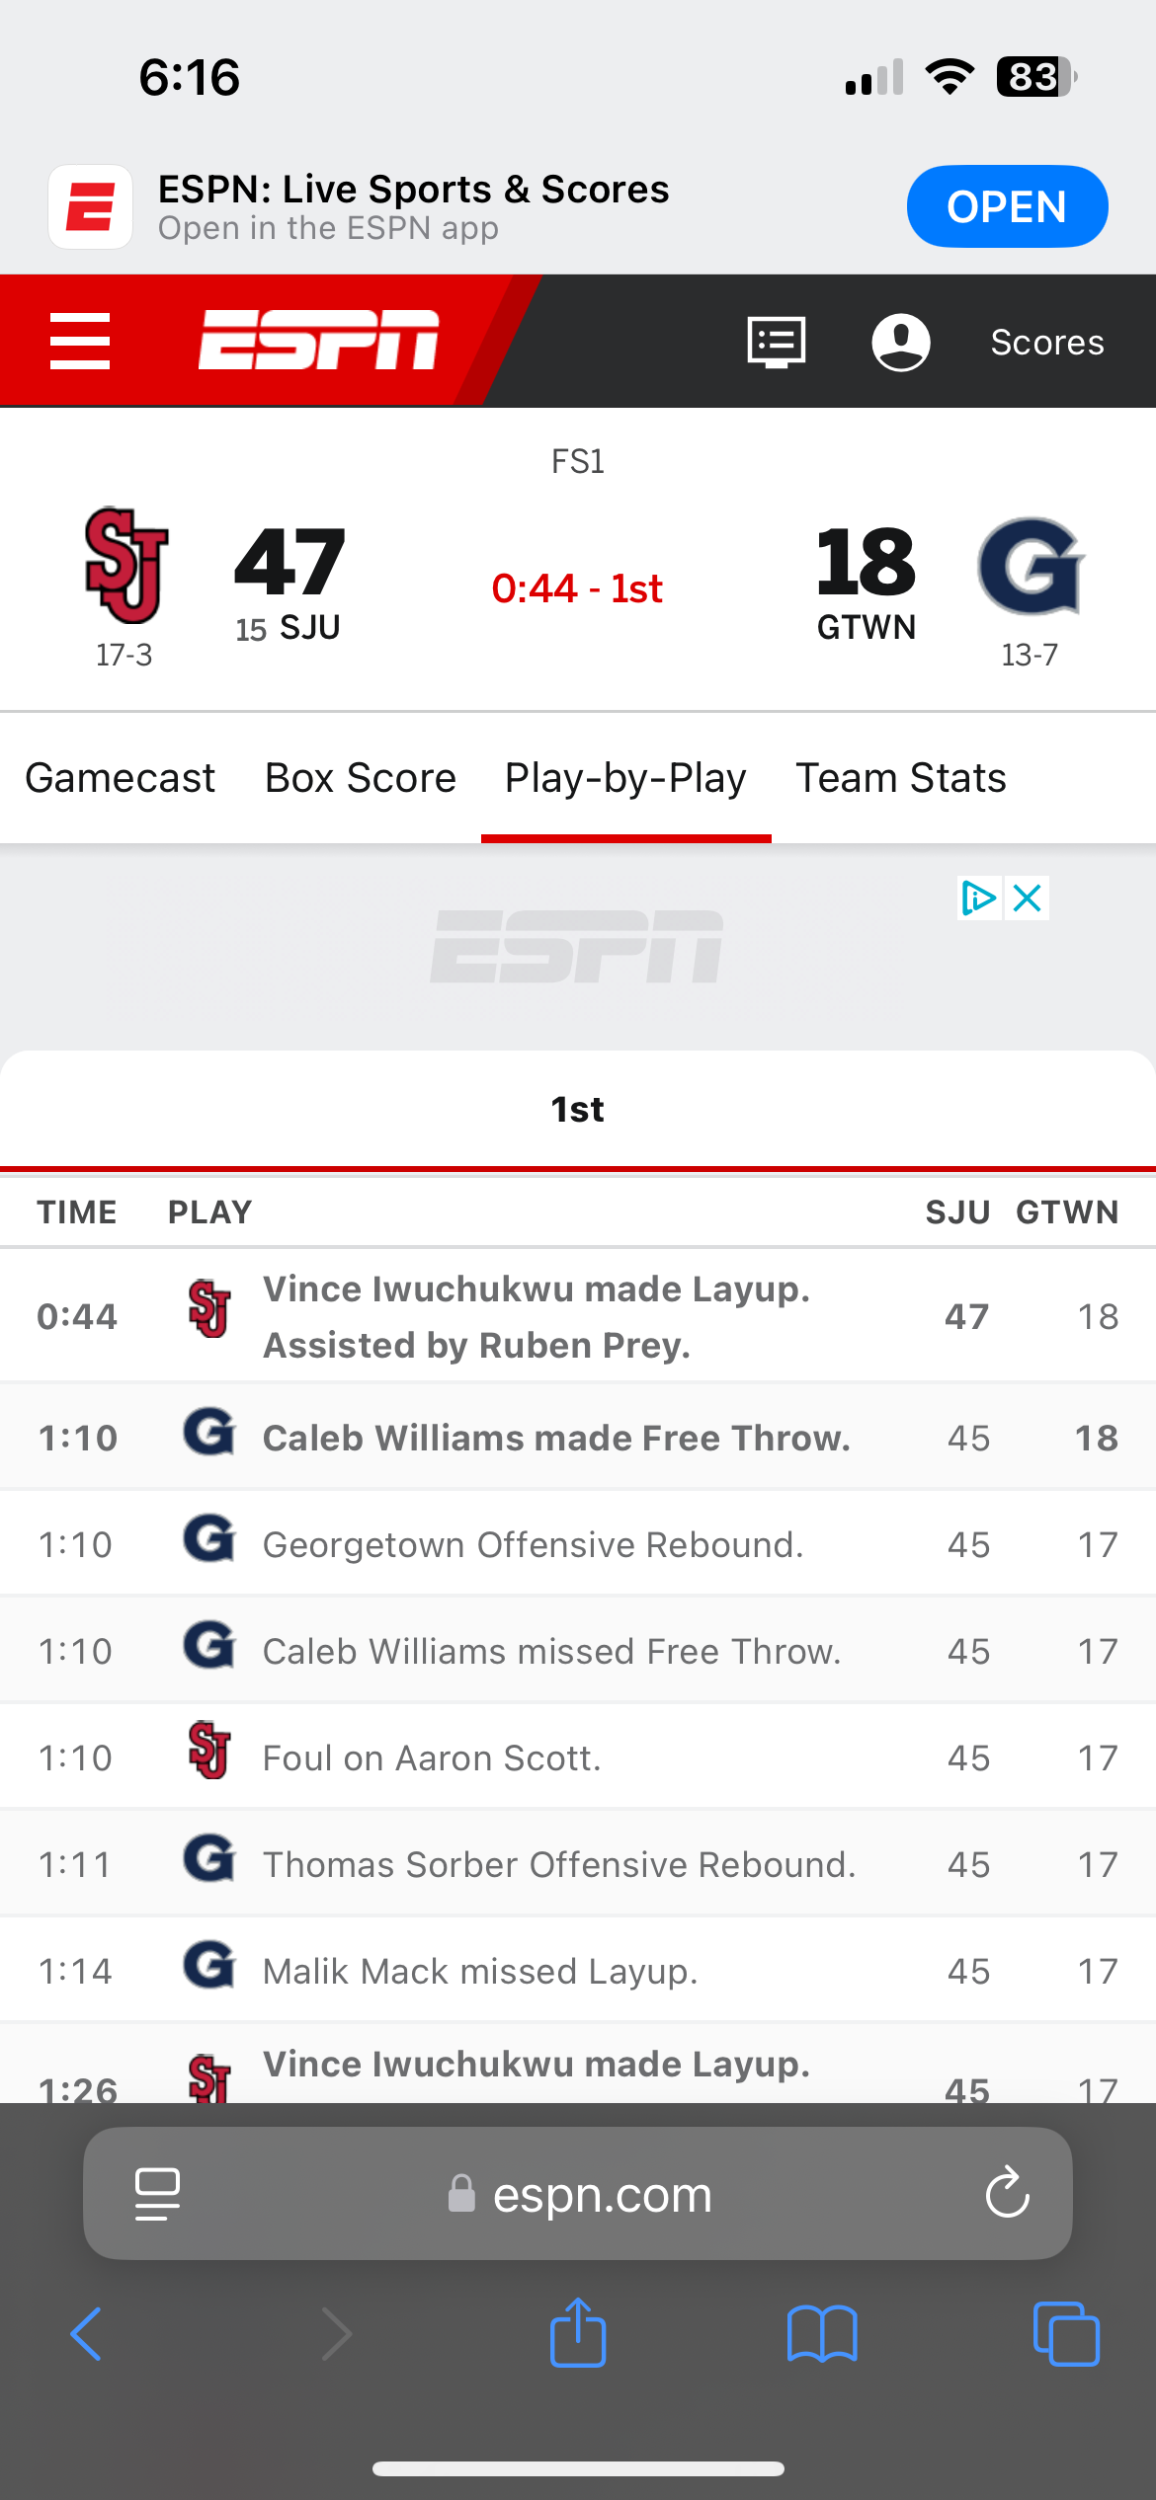Open Safari share sheet
The image size is (1156, 2500).
tap(578, 2335)
